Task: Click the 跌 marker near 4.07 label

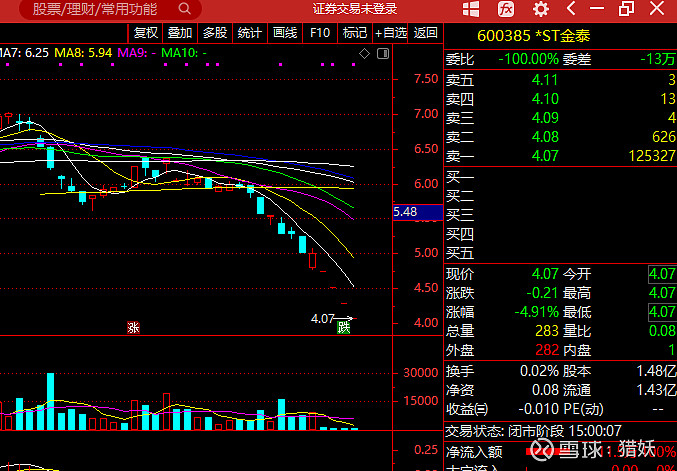Action: (x=345, y=326)
